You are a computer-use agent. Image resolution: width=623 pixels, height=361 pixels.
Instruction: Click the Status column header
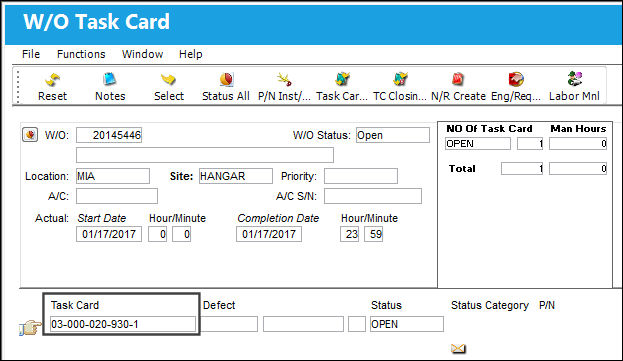tap(386, 305)
